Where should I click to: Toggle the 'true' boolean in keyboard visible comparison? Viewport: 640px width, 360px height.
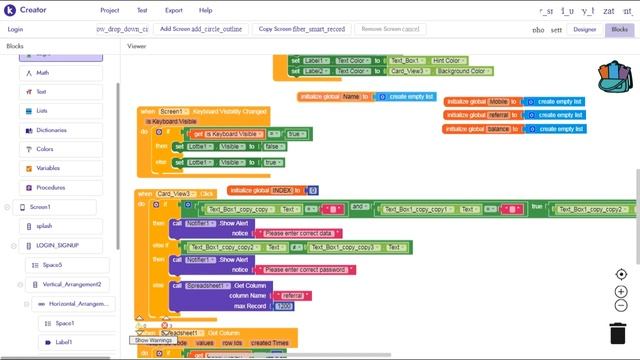[297, 134]
